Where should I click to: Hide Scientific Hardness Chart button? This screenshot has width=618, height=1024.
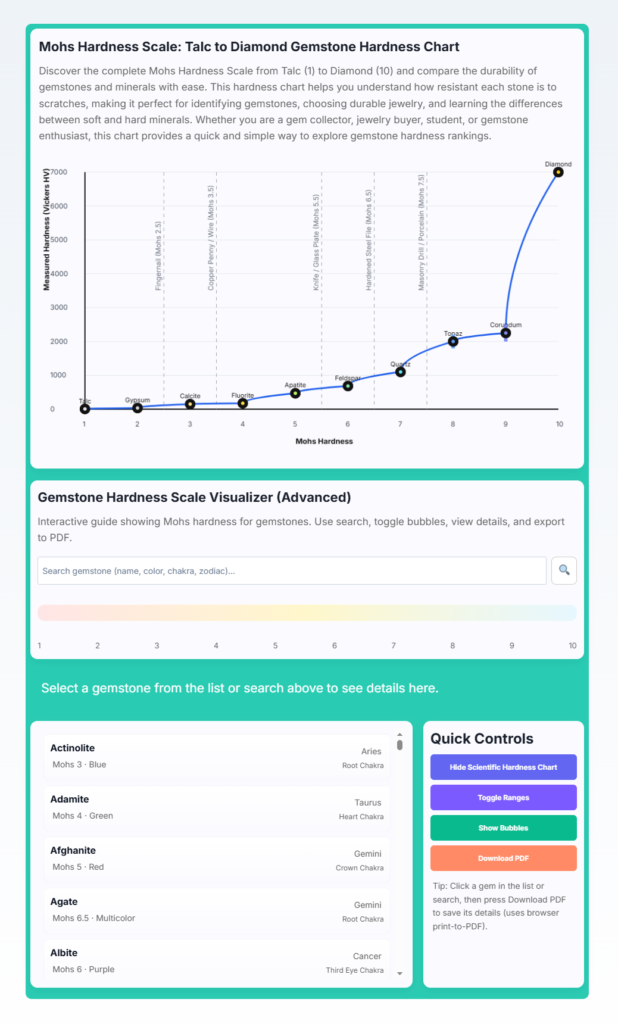(503, 767)
